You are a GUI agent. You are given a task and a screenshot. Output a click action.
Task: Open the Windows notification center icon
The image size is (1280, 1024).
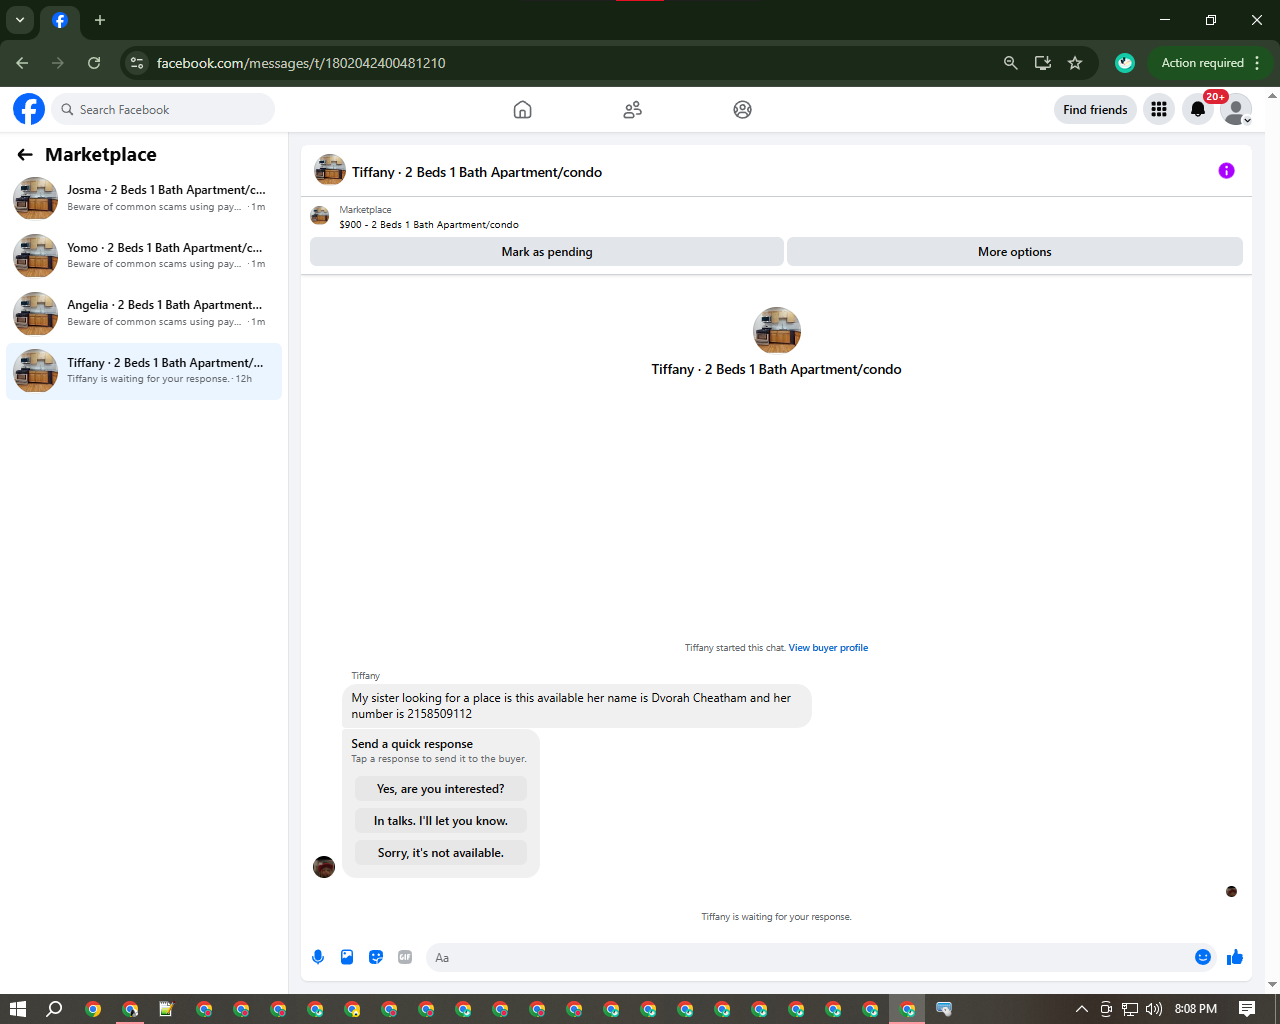tap(1247, 1009)
